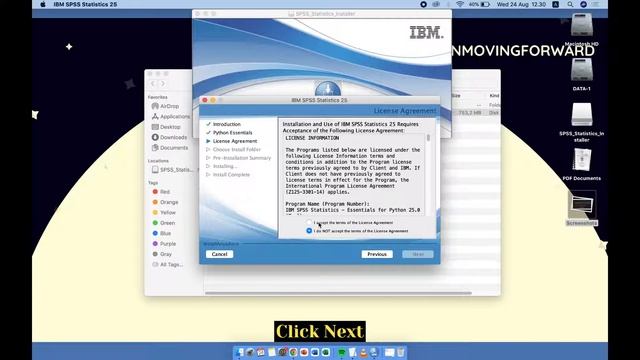Select the License Agreement step
This screenshot has height=360, width=640.
[x=235, y=141]
